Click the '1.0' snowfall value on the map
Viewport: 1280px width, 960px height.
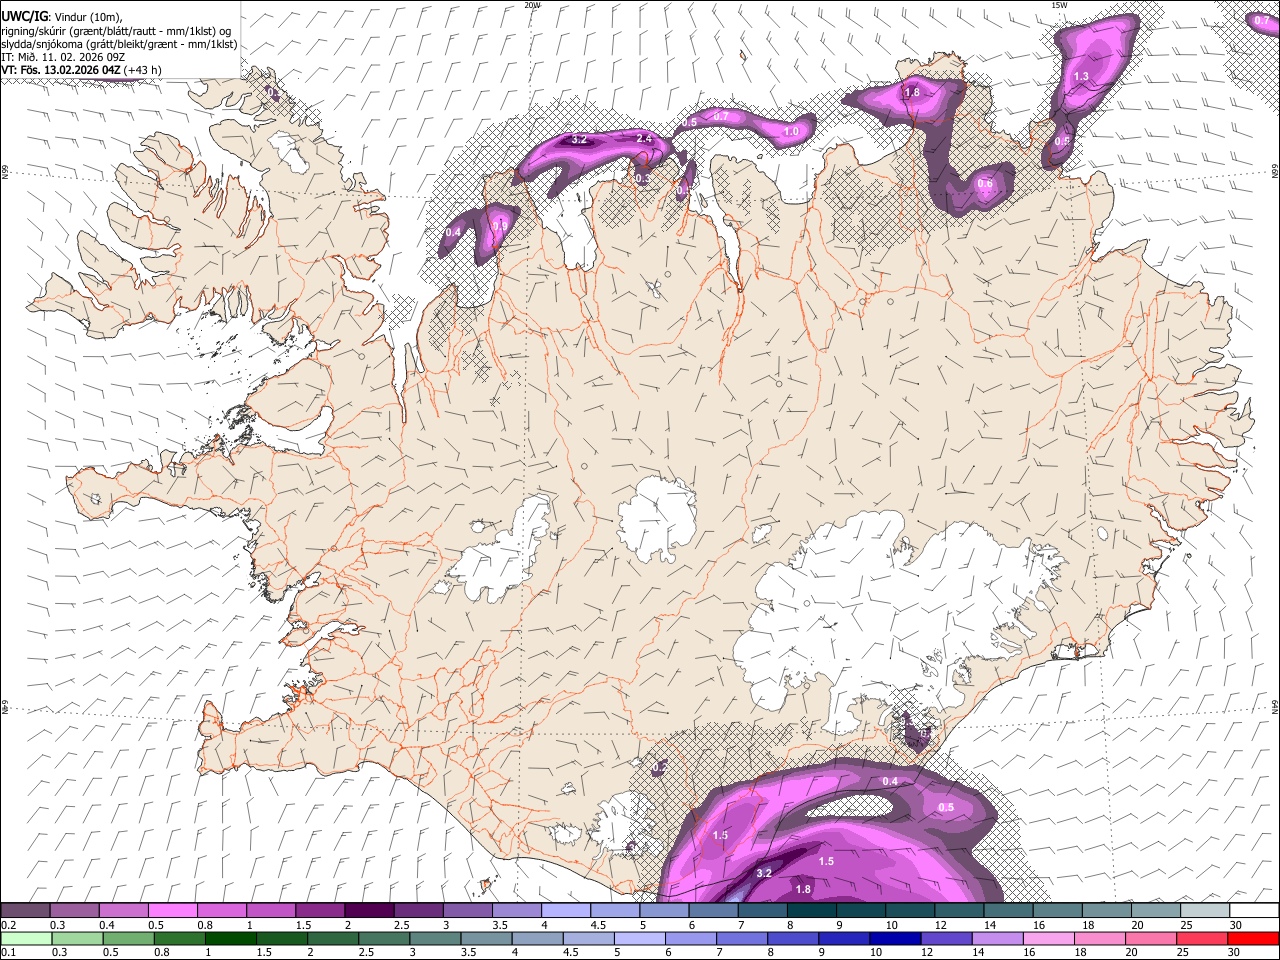coord(791,131)
